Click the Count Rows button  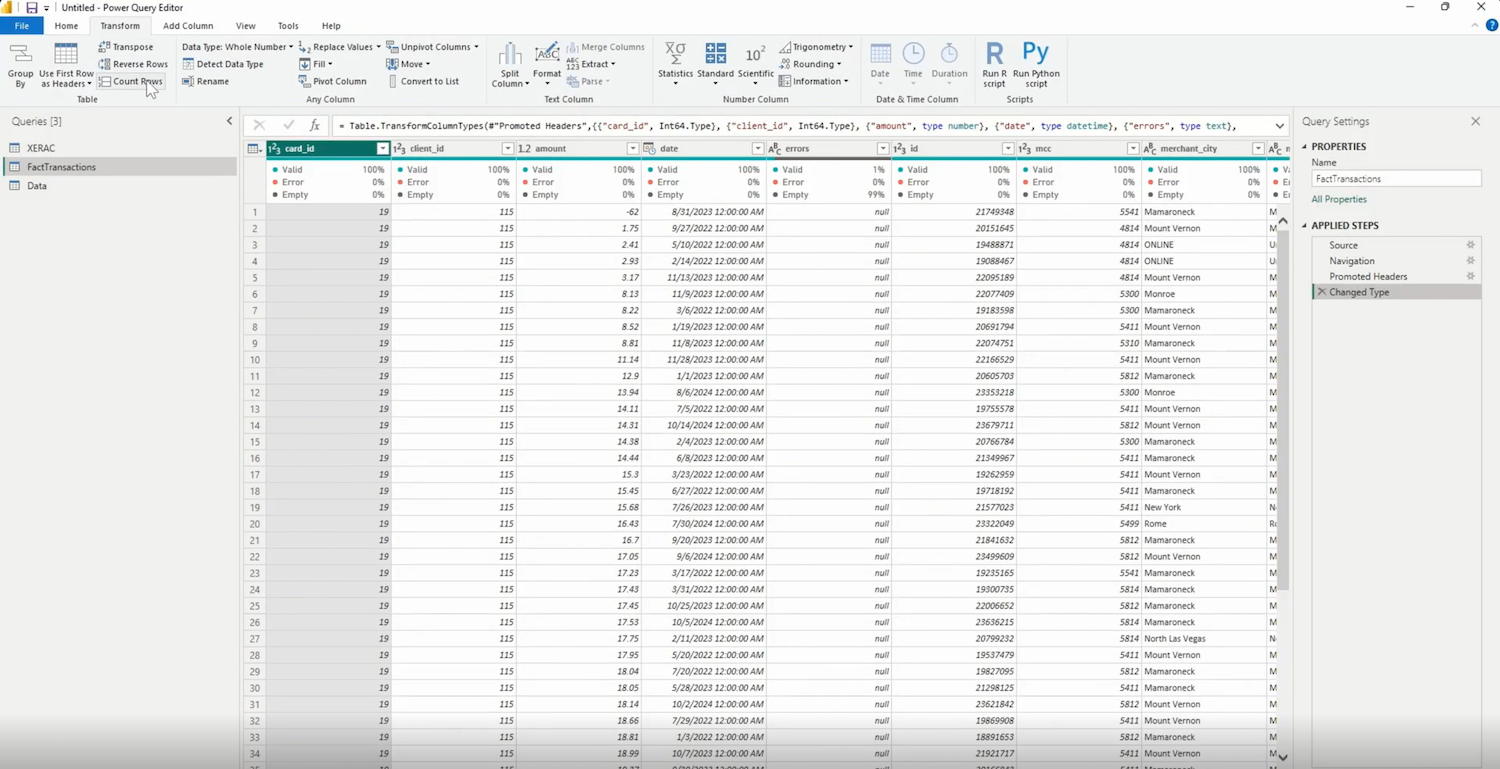point(131,81)
